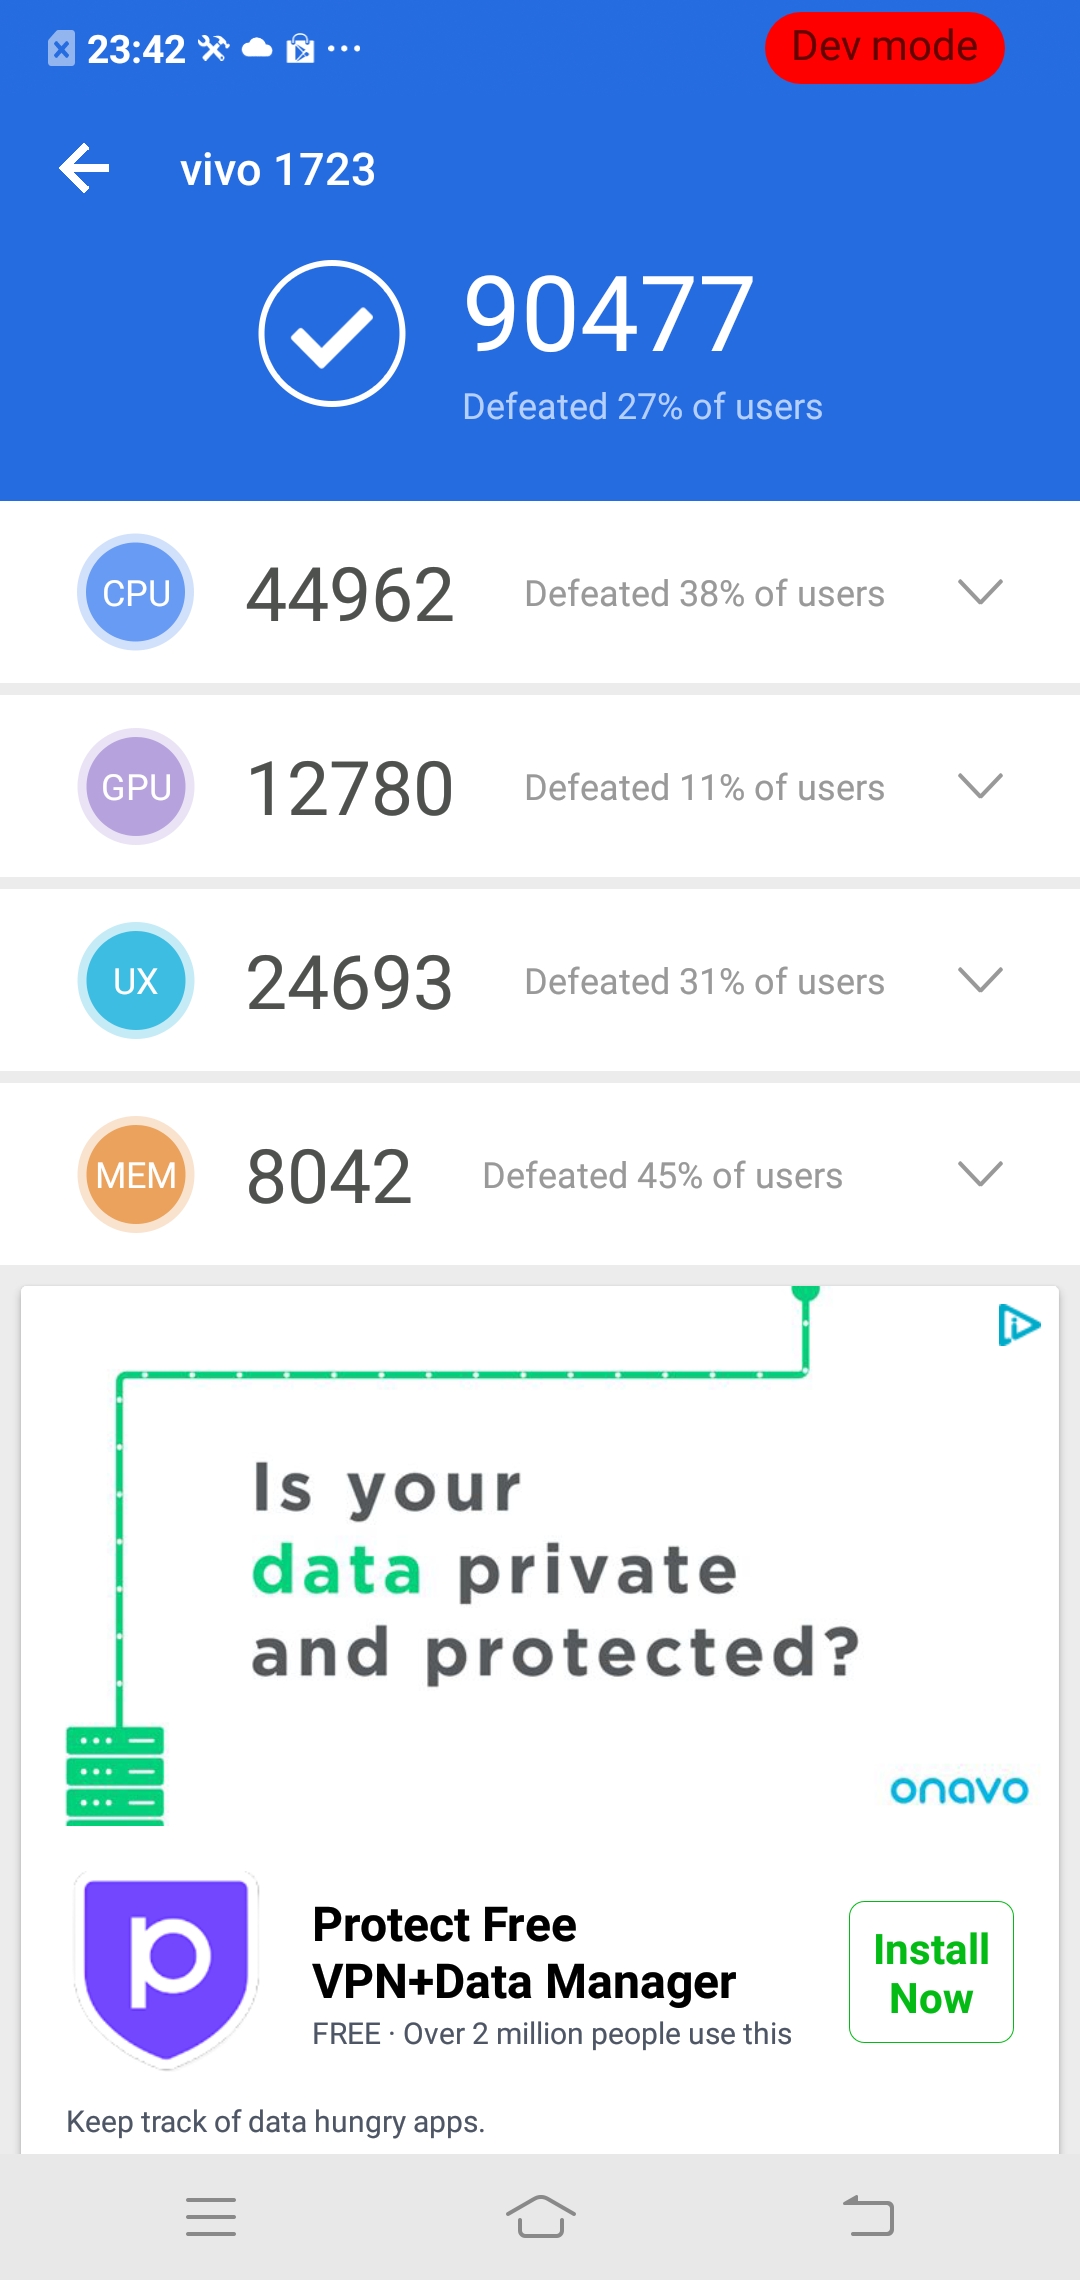Expand the UX score details chevron
Image resolution: width=1080 pixels, height=2280 pixels.
click(980, 979)
